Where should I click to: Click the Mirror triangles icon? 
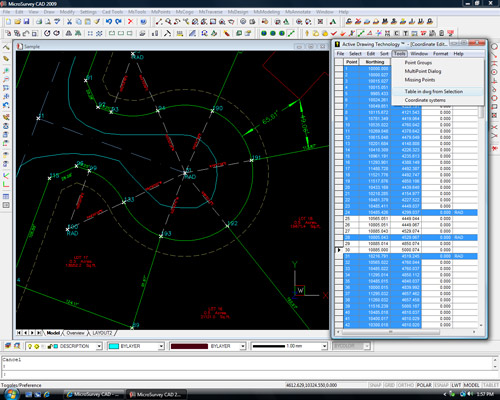click(x=69, y=33)
